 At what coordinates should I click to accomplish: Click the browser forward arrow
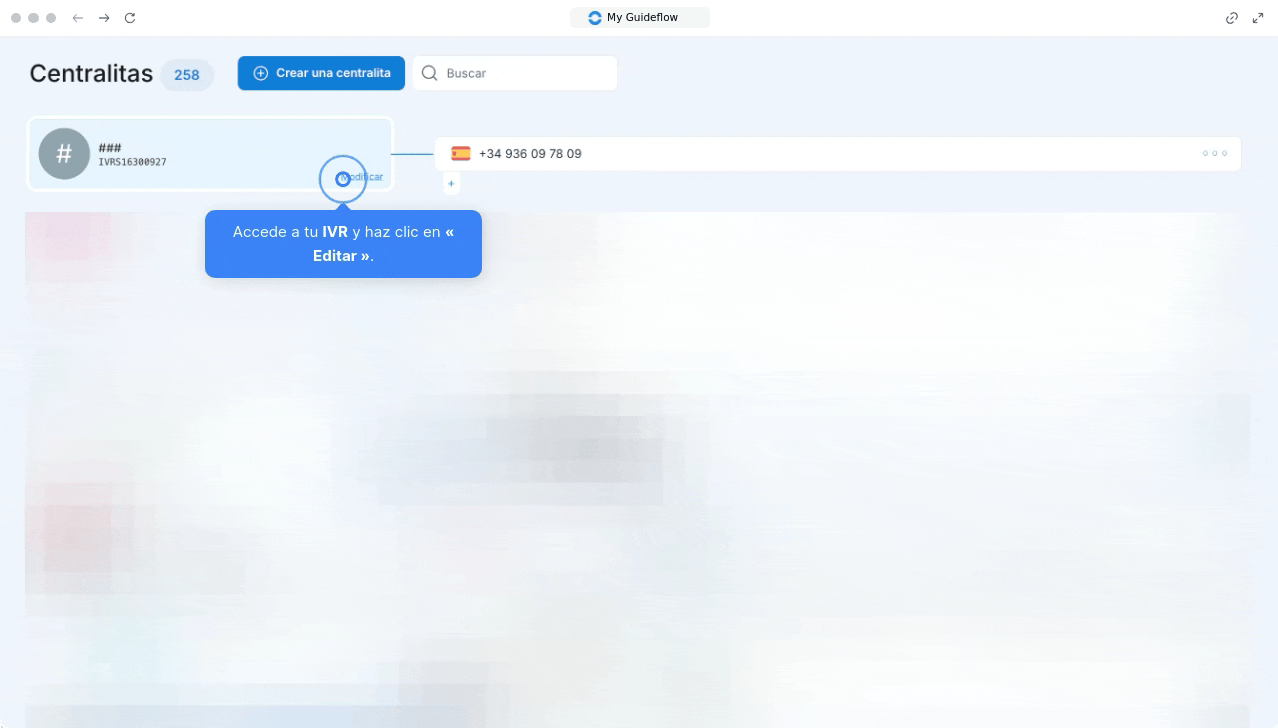(104, 18)
